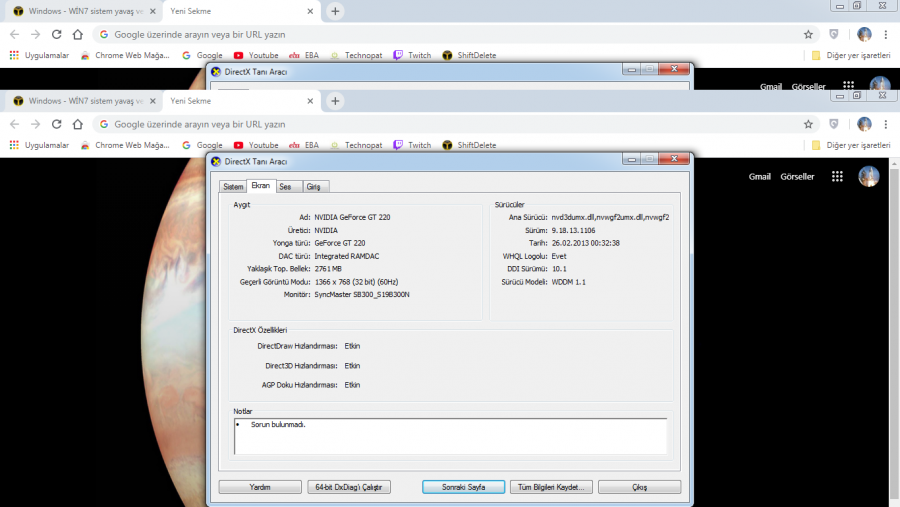Image resolution: width=900 pixels, height=507 pixels.
Task: Go back in the background Chrome window
Action: [x=14, y=34]
